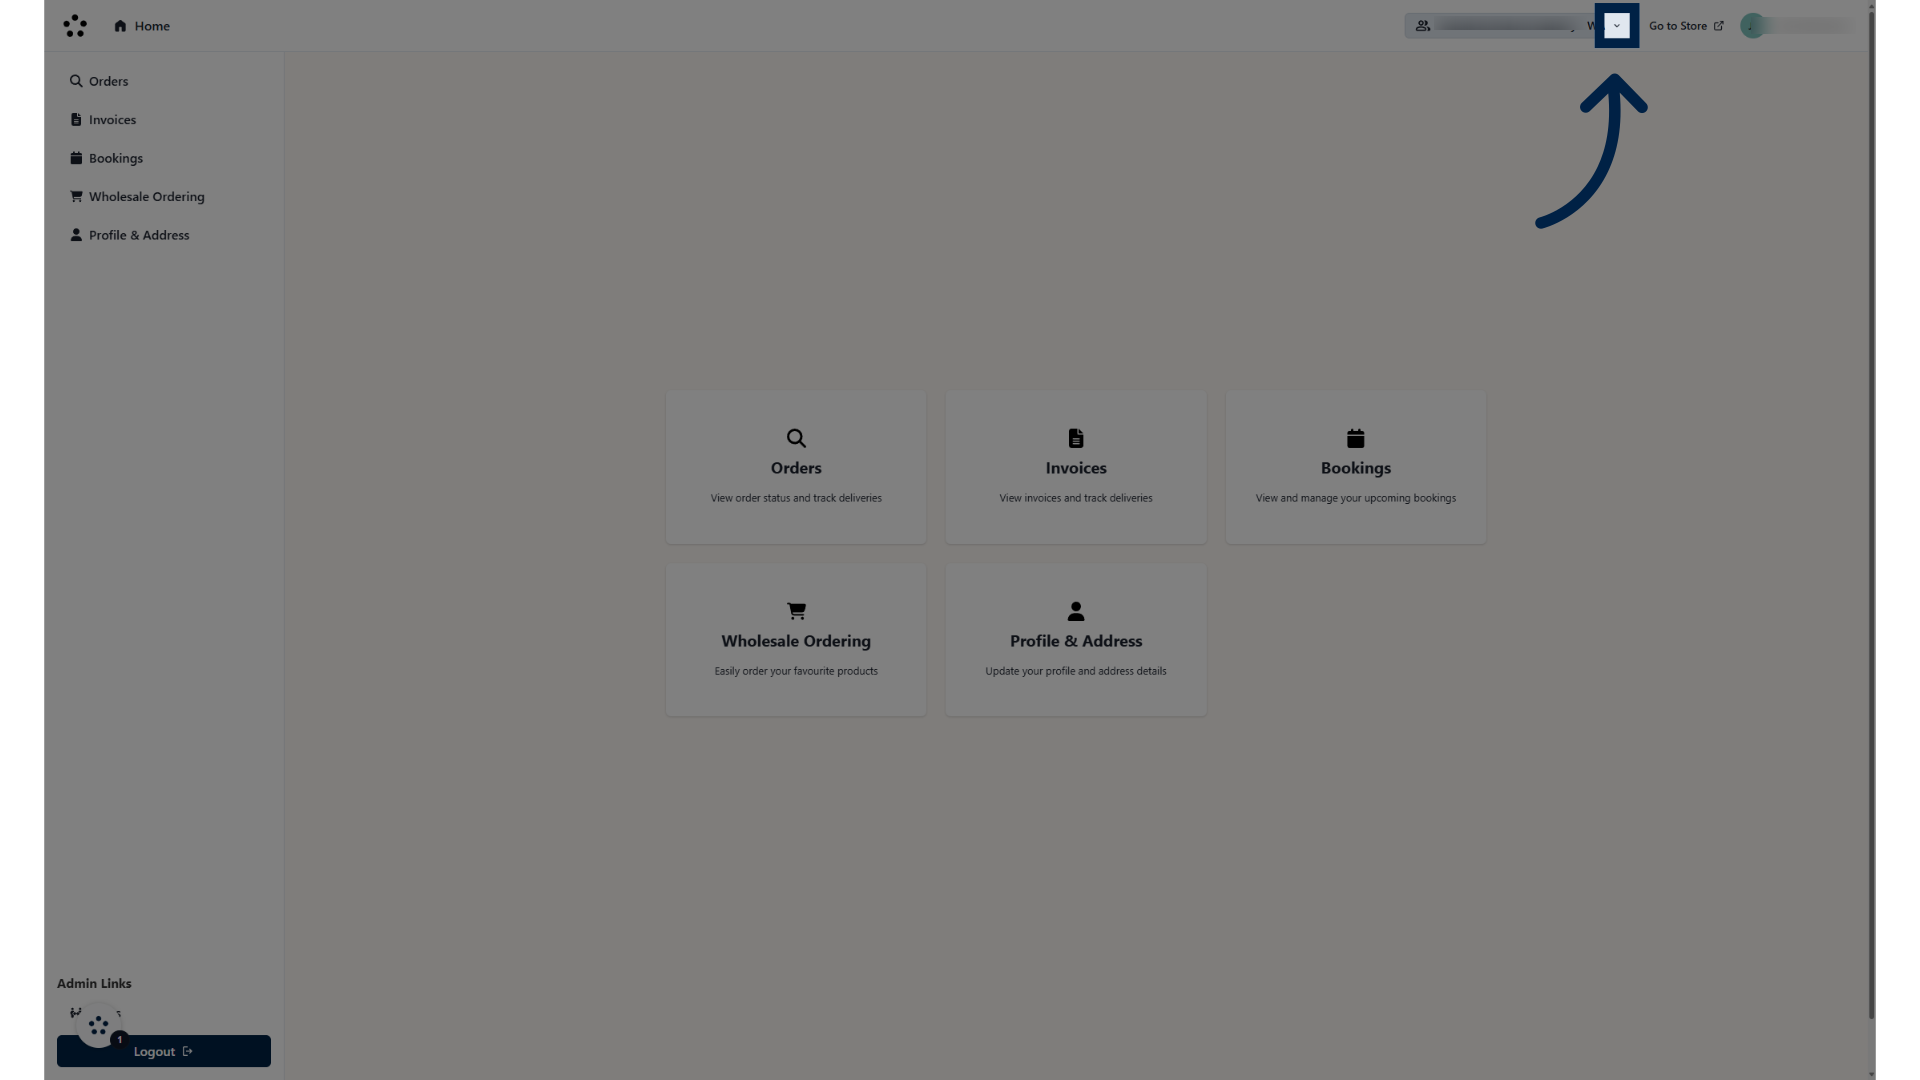Viewport: 1920px width, 1080px height.
Task: Click the Orders search icon on homepage
Action: (x=796, y=438)
